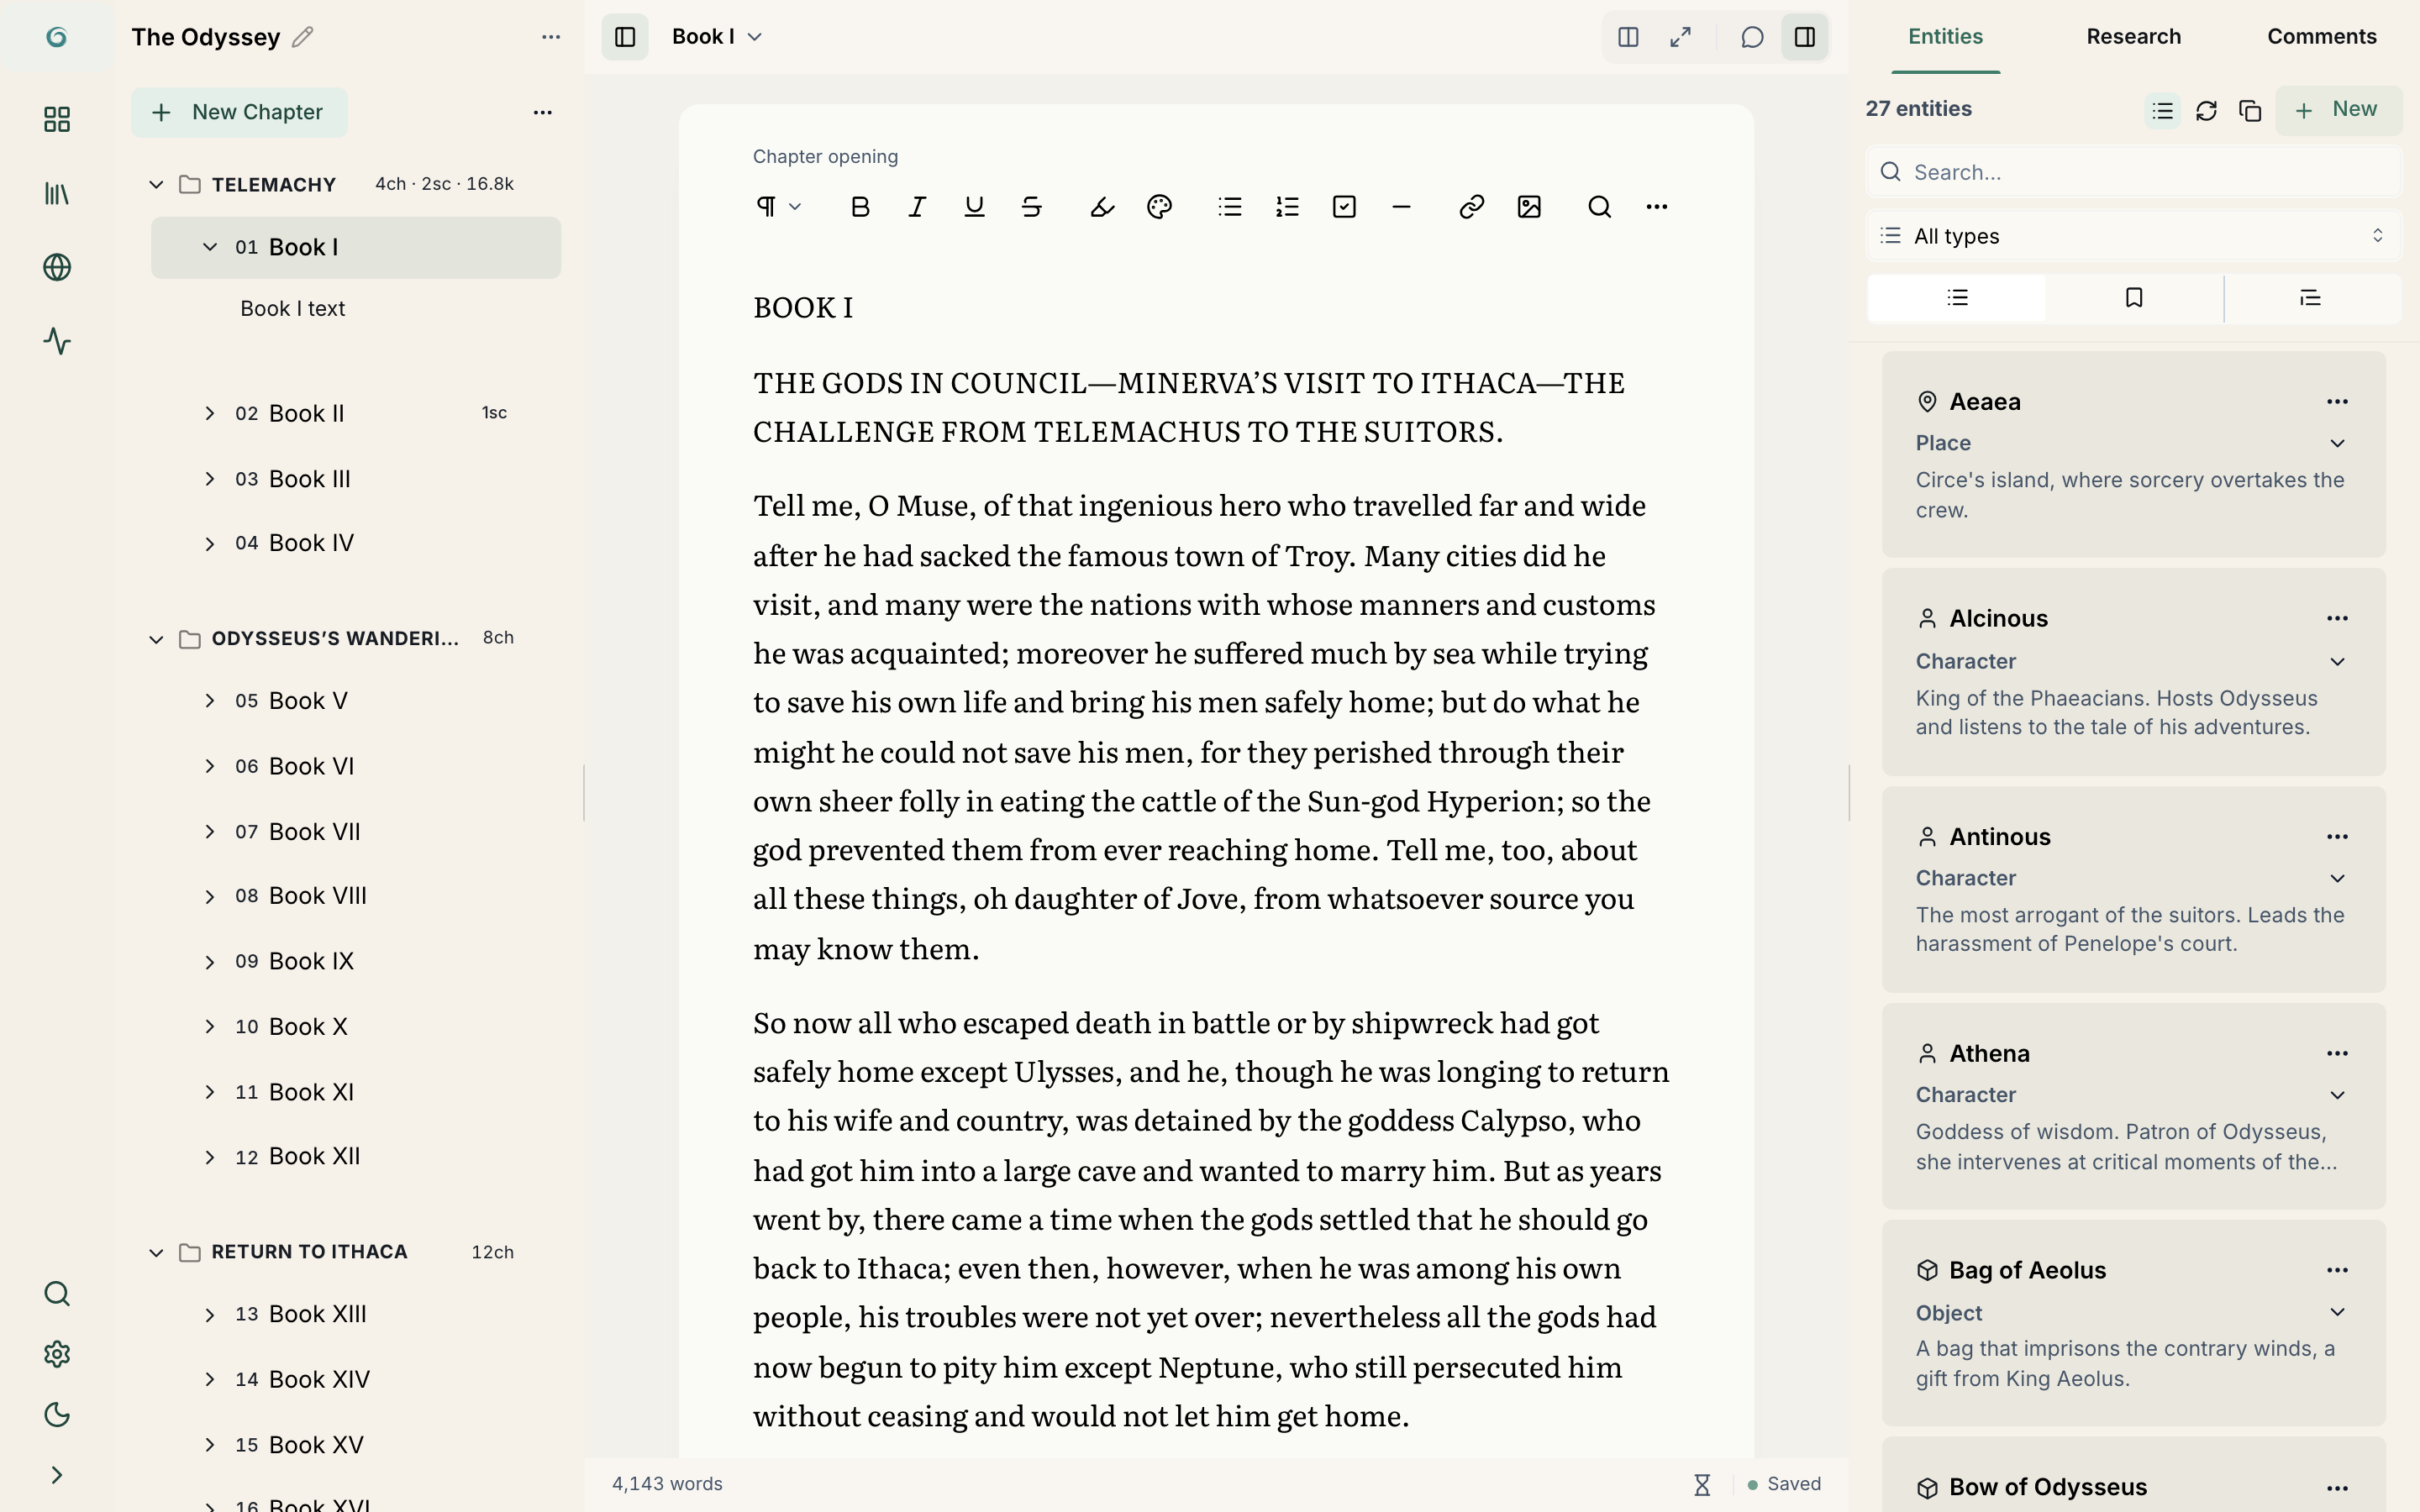Open Athena entity options menu
Viewport: 2420px width, 1512px height.
[2337, 1054]
